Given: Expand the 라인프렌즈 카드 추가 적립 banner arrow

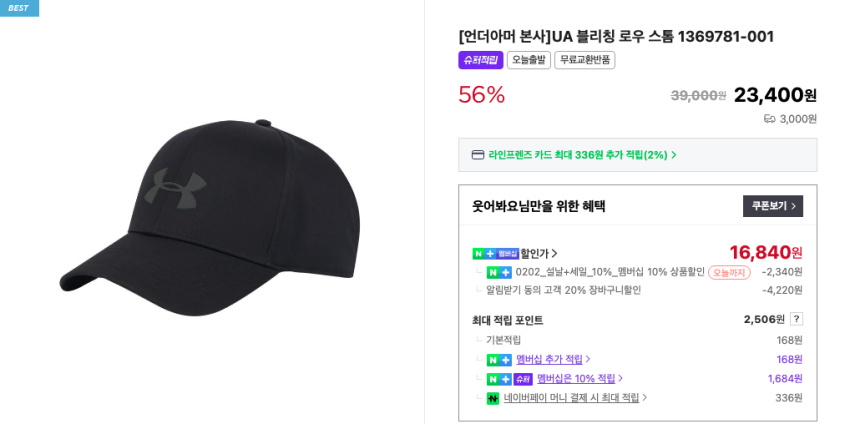Looking at the screenshot, I should pyautogui.click(x=674, y=155).
